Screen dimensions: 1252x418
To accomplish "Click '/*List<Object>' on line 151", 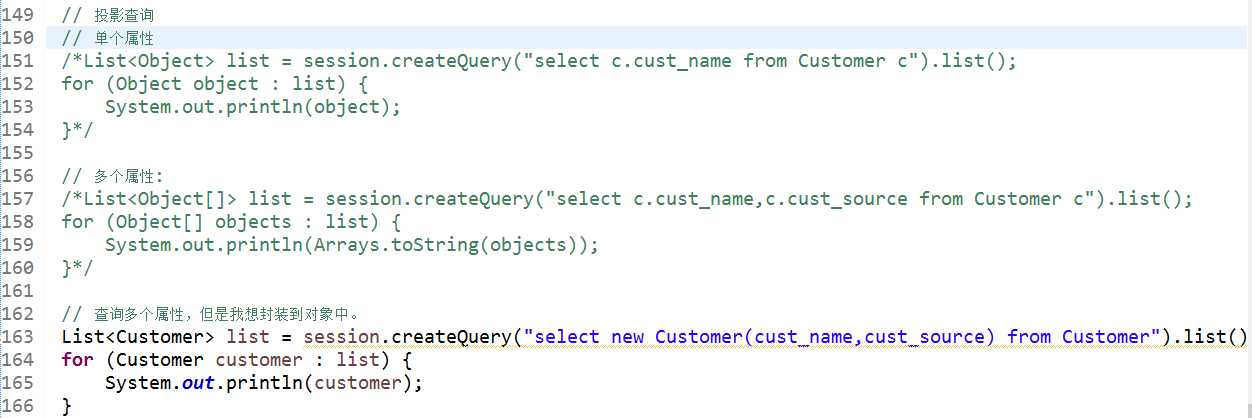I will pyautogui.click(x=138, y=61).
